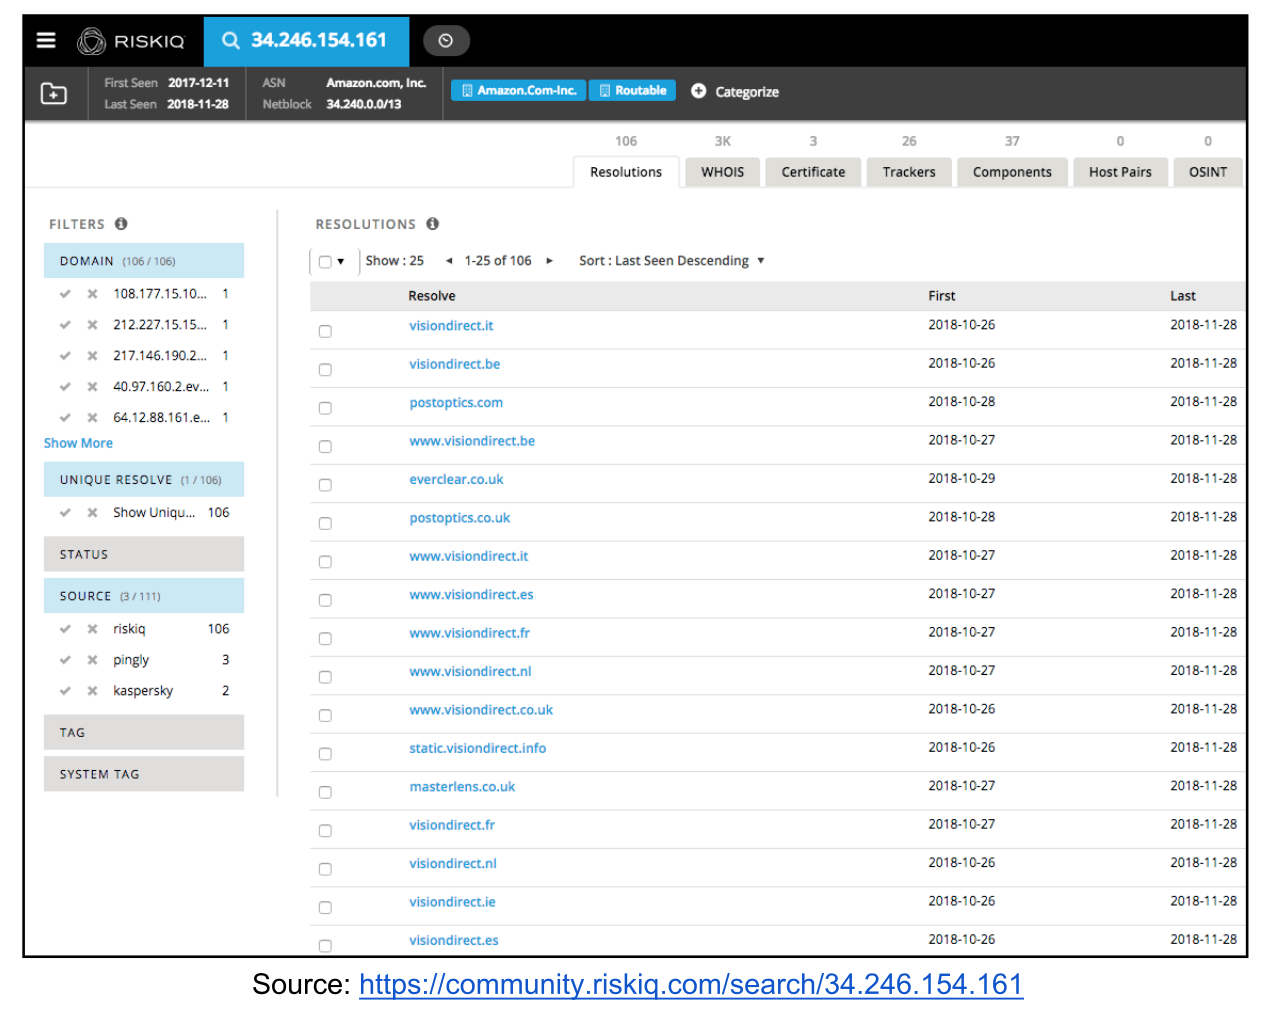Open the community.riskiq.com source link

(691, 985)
